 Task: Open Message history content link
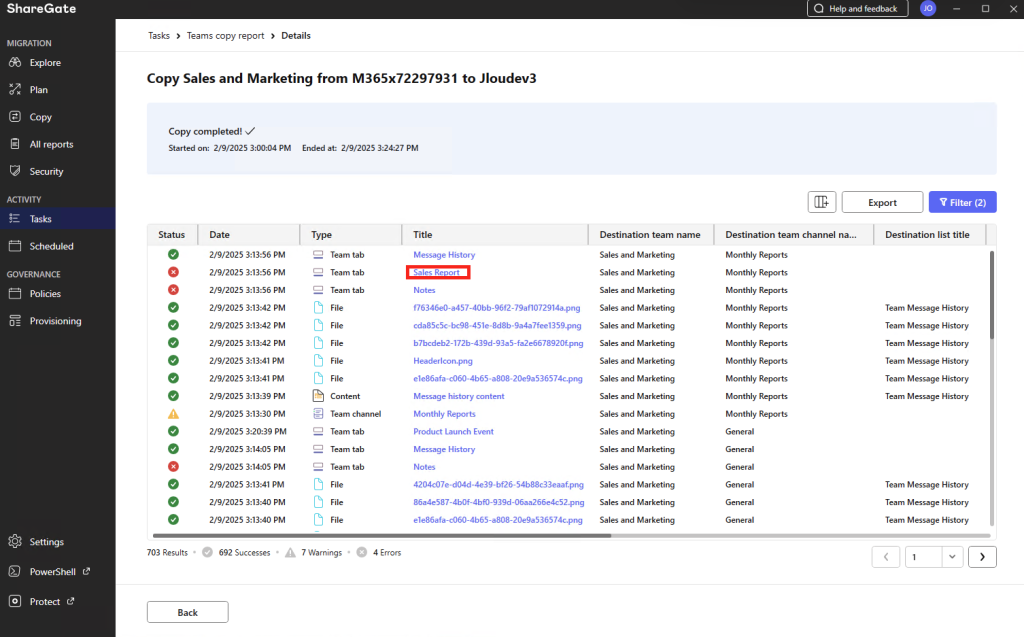coord(458,397)
